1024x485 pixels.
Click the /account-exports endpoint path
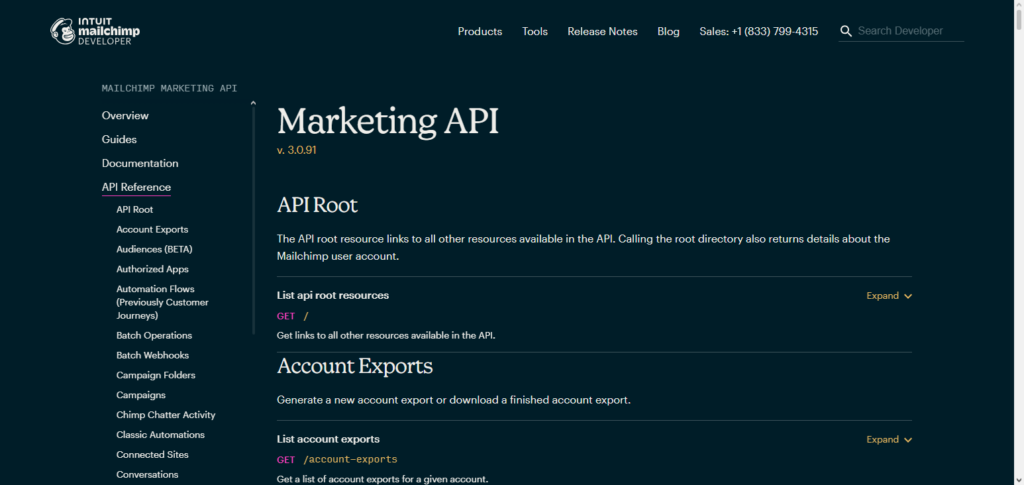(350, 460)
